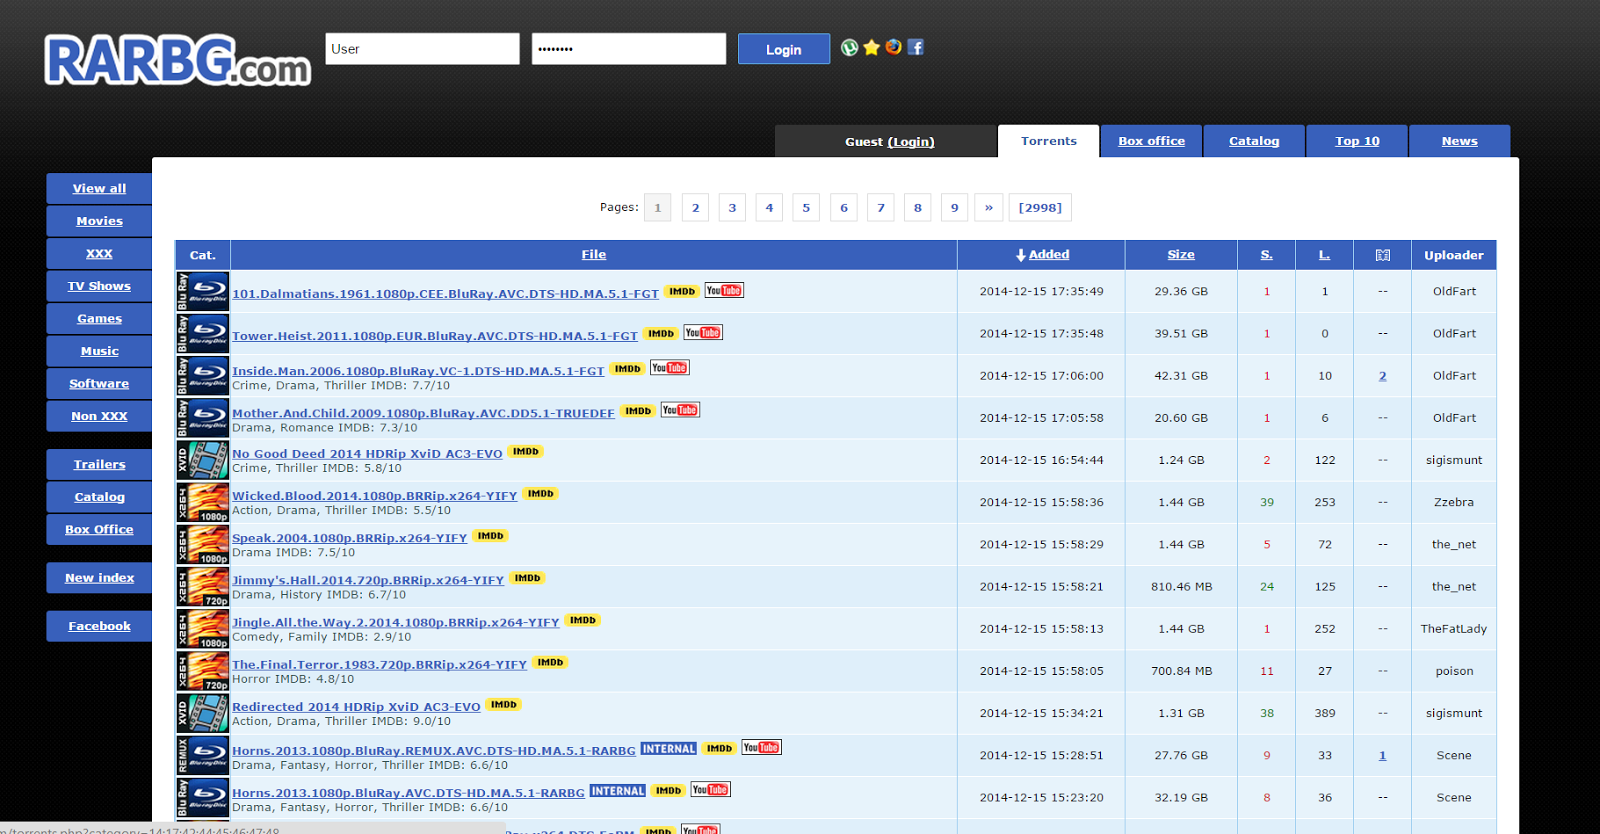Open the IMDB badge for Jingle.All.the.Way.2
The image size is (1600, 834).
tap(583, 620)
